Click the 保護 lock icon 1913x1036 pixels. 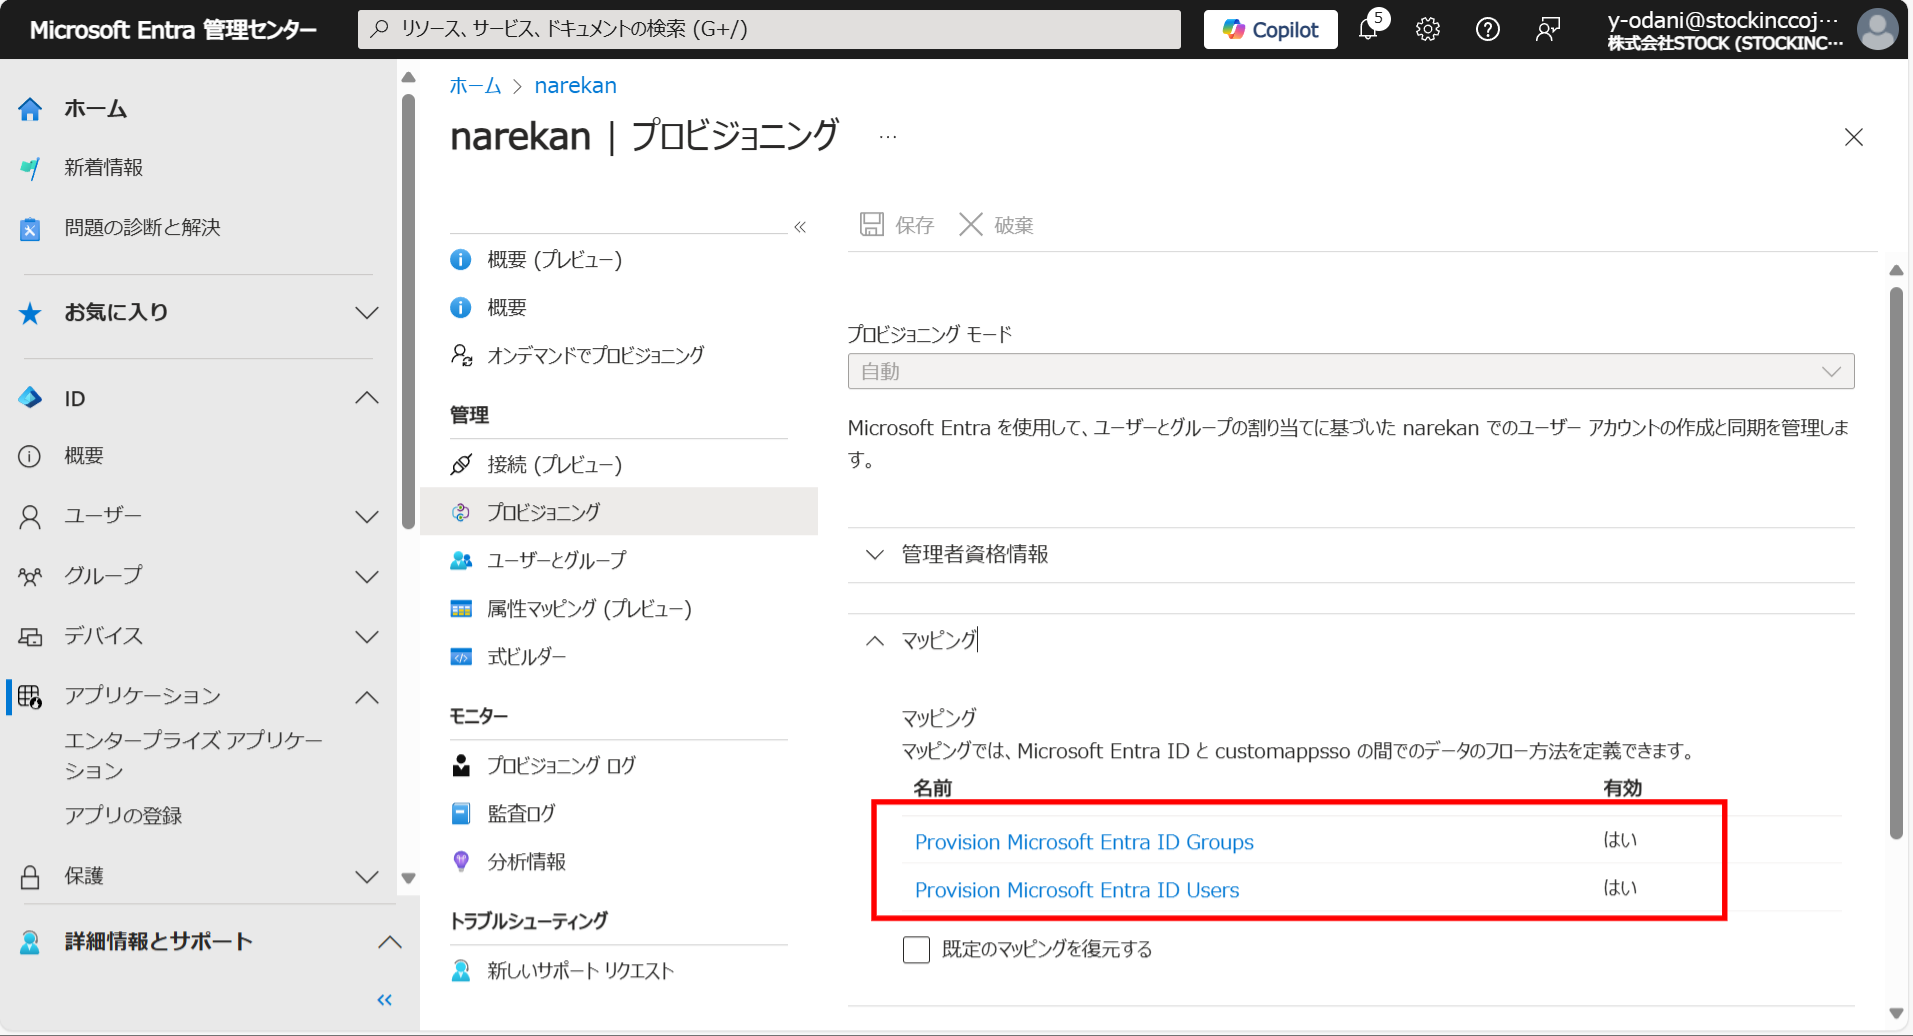[30, 877]
